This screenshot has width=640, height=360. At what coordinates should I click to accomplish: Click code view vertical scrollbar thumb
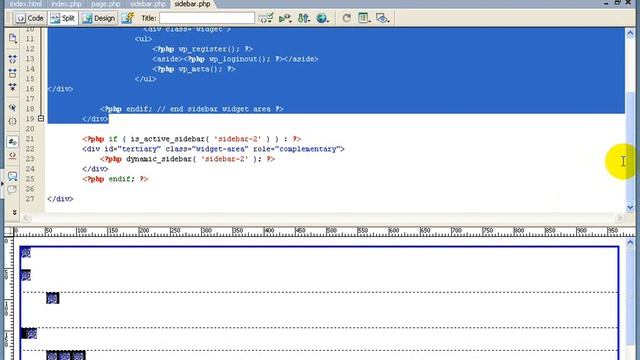click(x=630, y=147)
